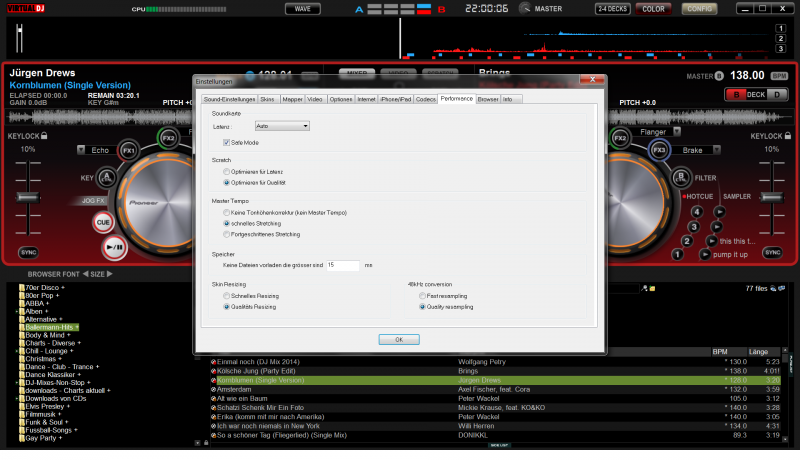Open the Brake effect dropdown arrow
The image size is (800, 460).
(716, 149)
